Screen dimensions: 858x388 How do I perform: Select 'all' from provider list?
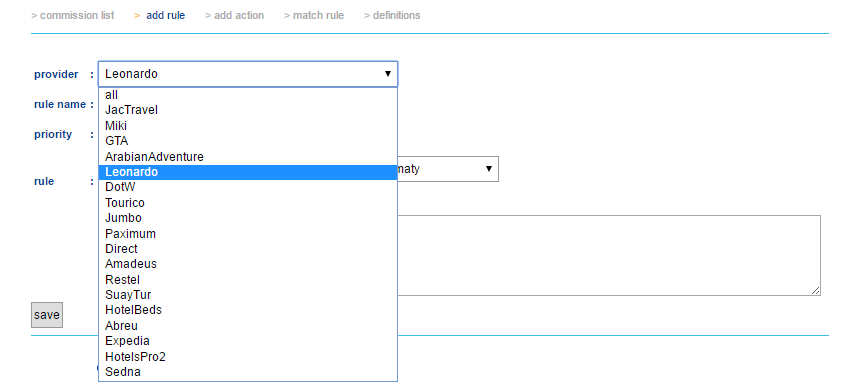pos(248,95)
